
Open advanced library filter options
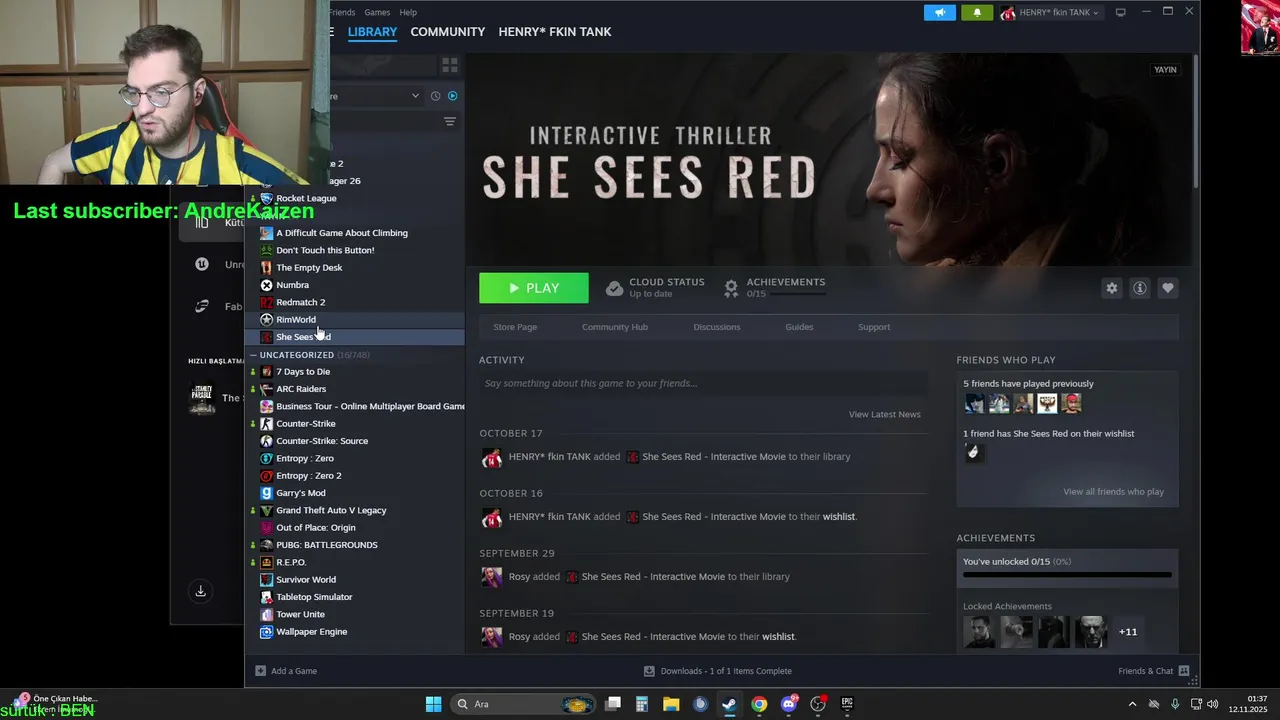coord(450,121)
